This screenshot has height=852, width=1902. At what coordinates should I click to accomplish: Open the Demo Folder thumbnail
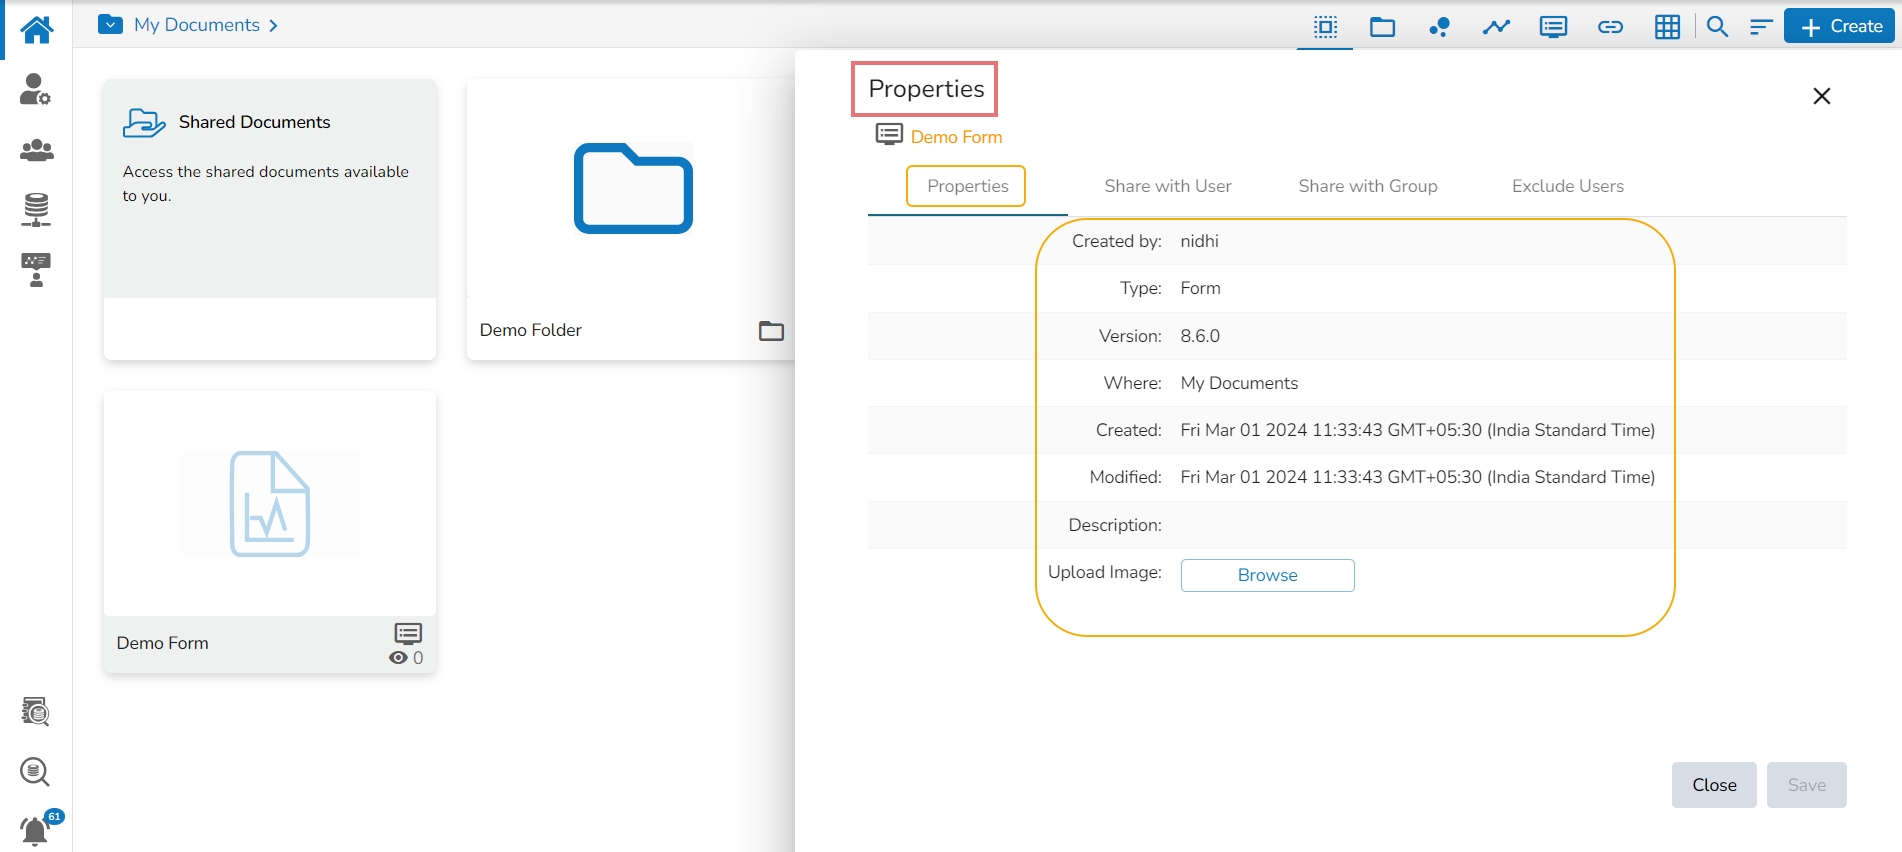pyautogui.click(x=633, y=188)
